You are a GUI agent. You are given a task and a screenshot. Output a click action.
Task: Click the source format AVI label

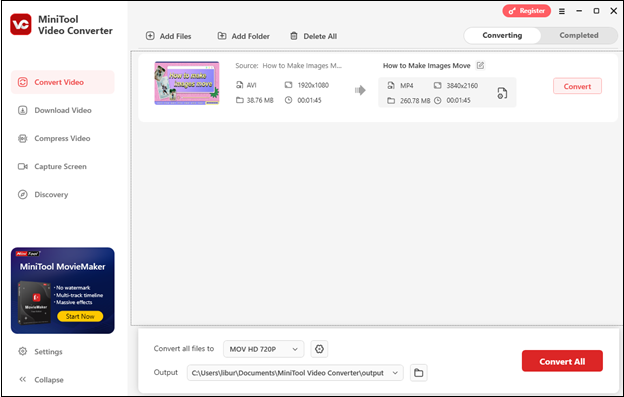click(x=252, y=85)
